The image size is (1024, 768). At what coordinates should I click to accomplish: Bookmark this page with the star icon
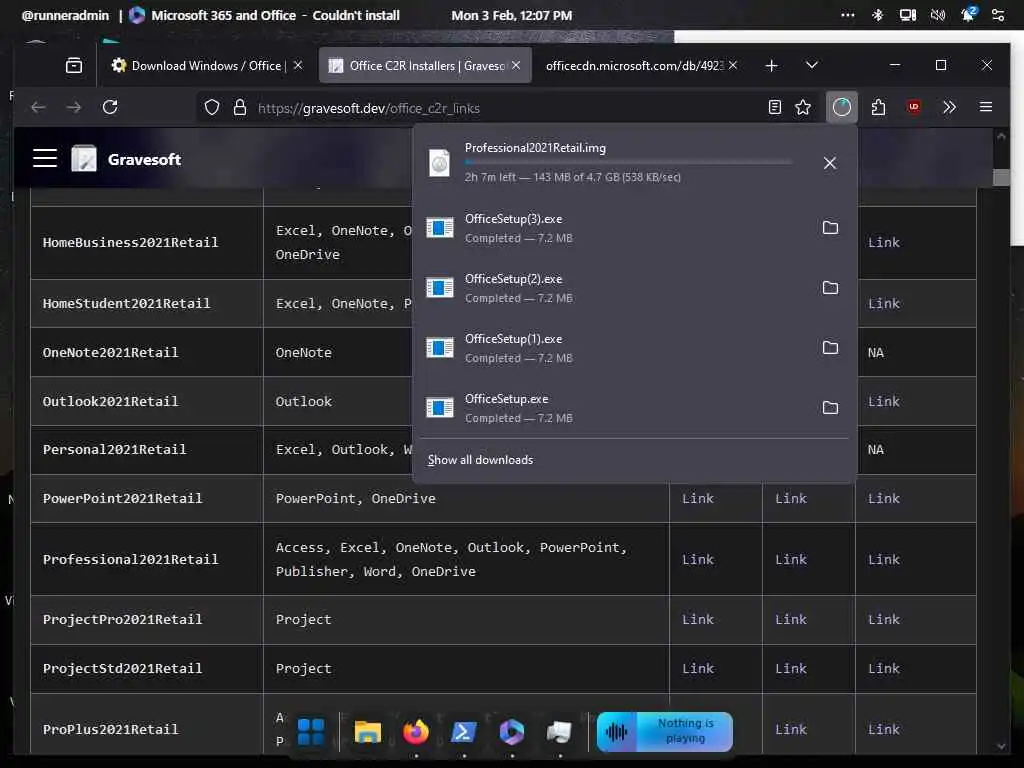(x=803, y=108)
